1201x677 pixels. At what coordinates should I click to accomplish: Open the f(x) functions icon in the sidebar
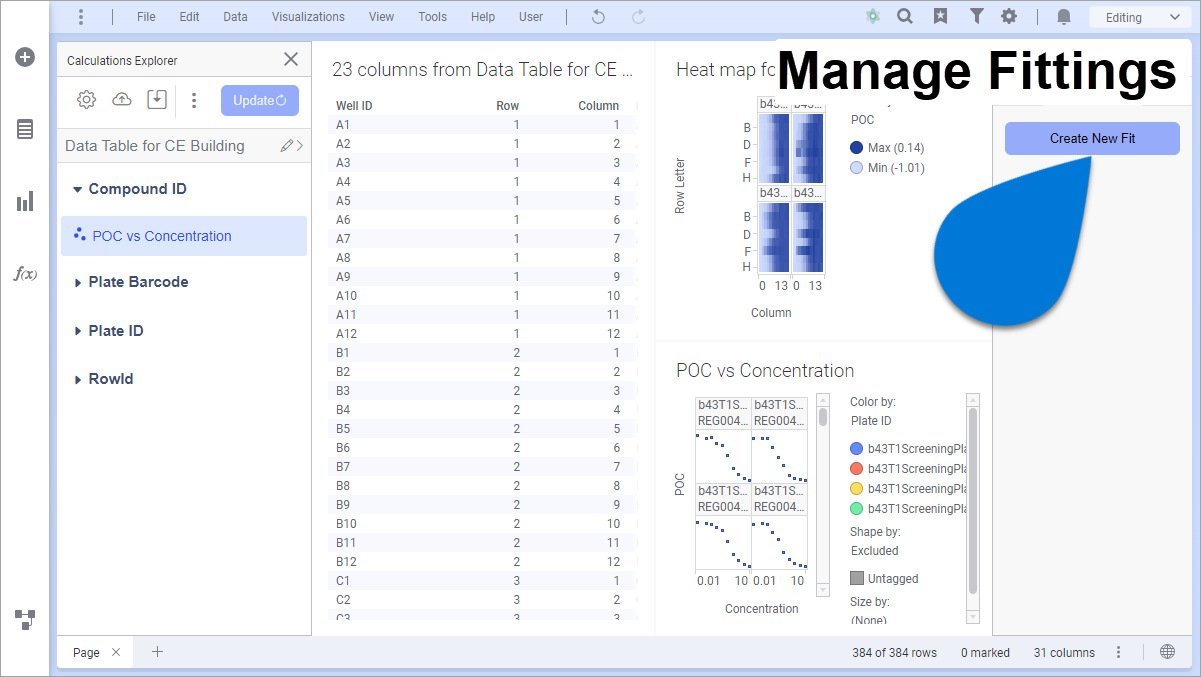[25, 273]
